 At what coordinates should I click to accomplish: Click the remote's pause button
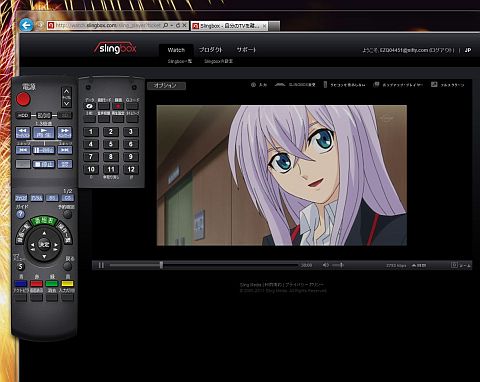coord(44,150)
